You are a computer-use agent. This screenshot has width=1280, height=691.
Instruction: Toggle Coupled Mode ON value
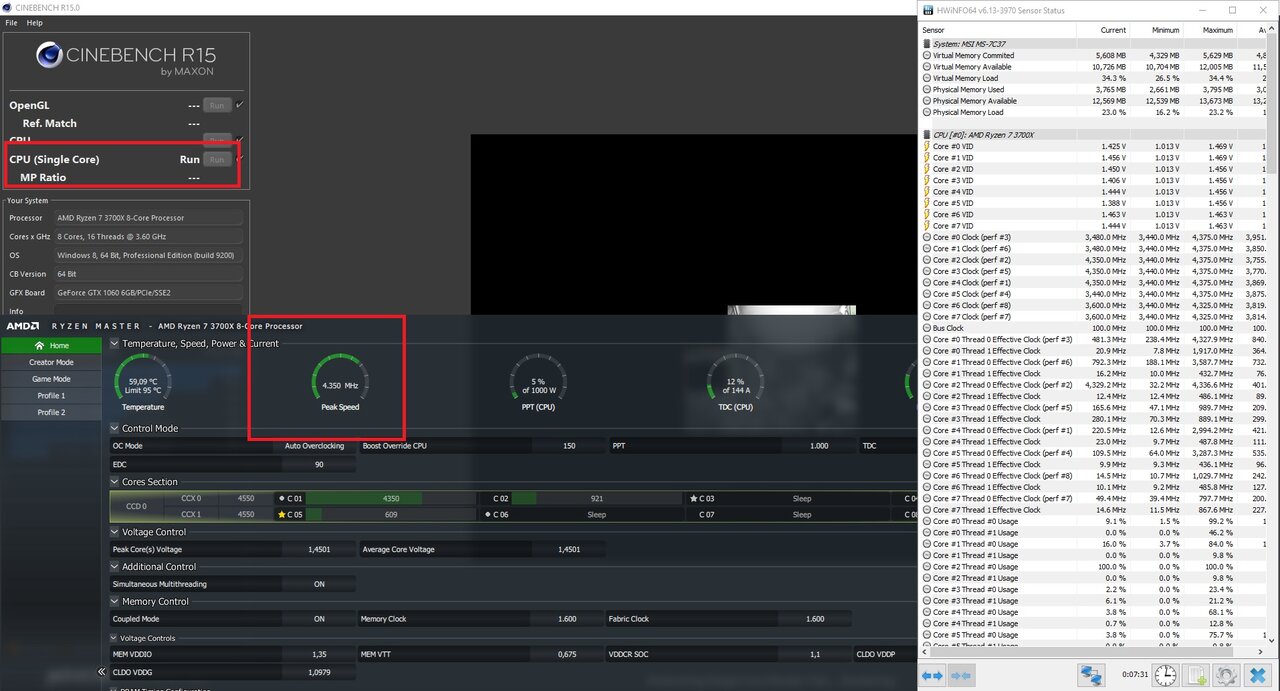point(319,619)
